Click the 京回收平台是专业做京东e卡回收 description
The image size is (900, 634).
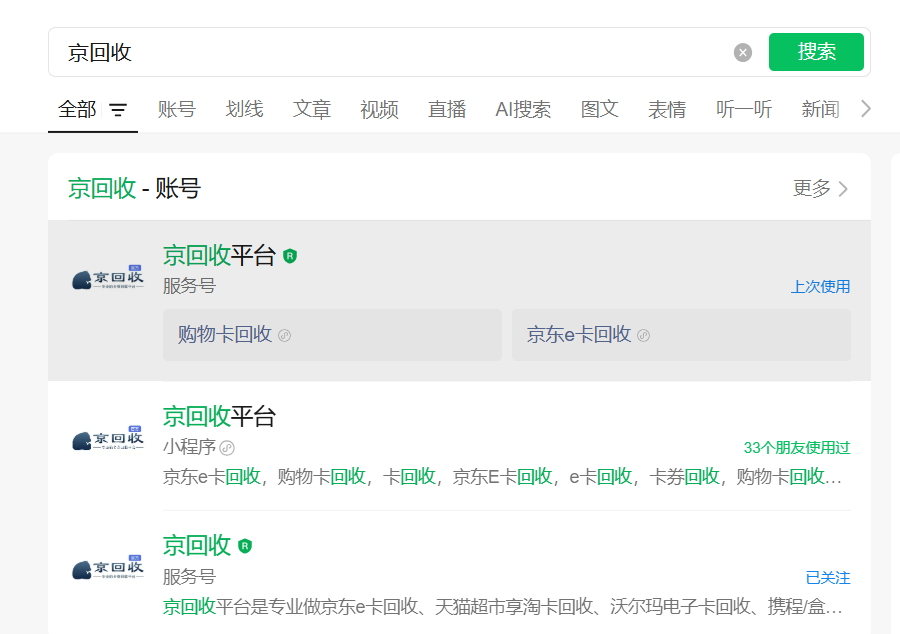(502, 606)
